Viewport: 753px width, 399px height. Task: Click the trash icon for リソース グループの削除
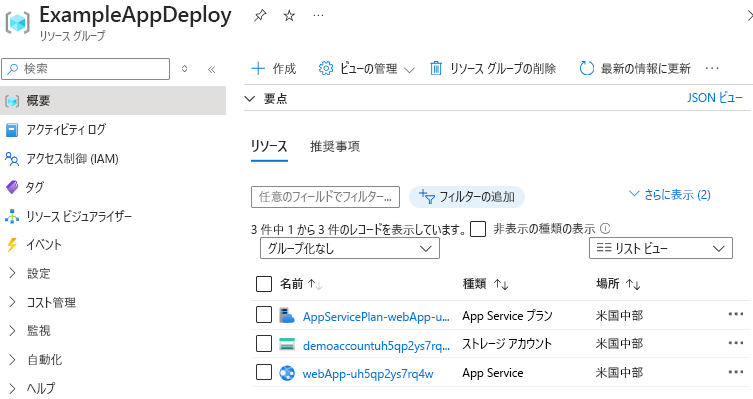(436, 68)
